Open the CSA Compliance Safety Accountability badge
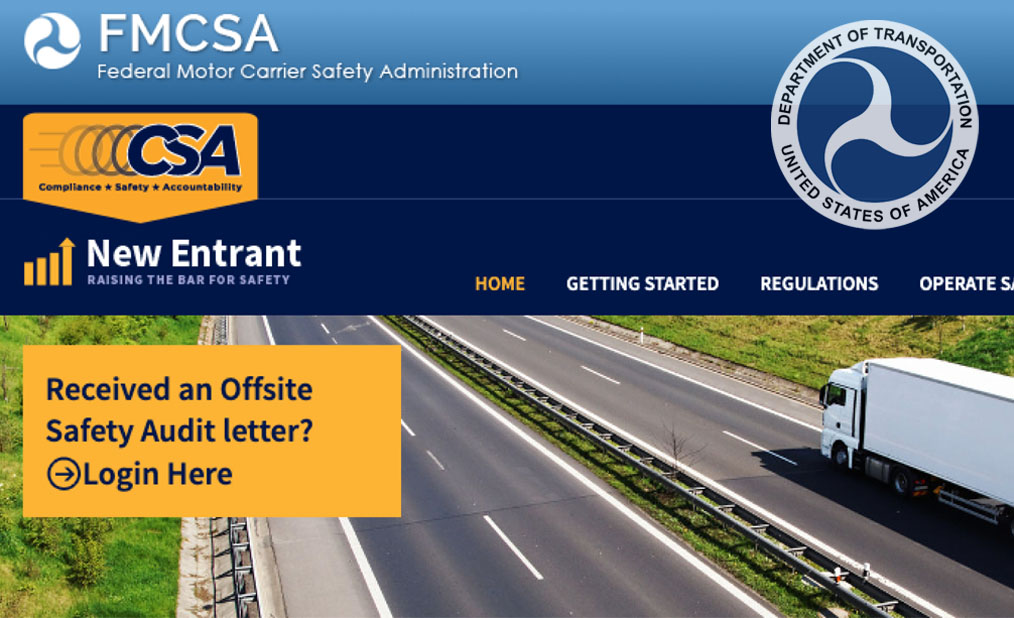 (x=140, y=167)
